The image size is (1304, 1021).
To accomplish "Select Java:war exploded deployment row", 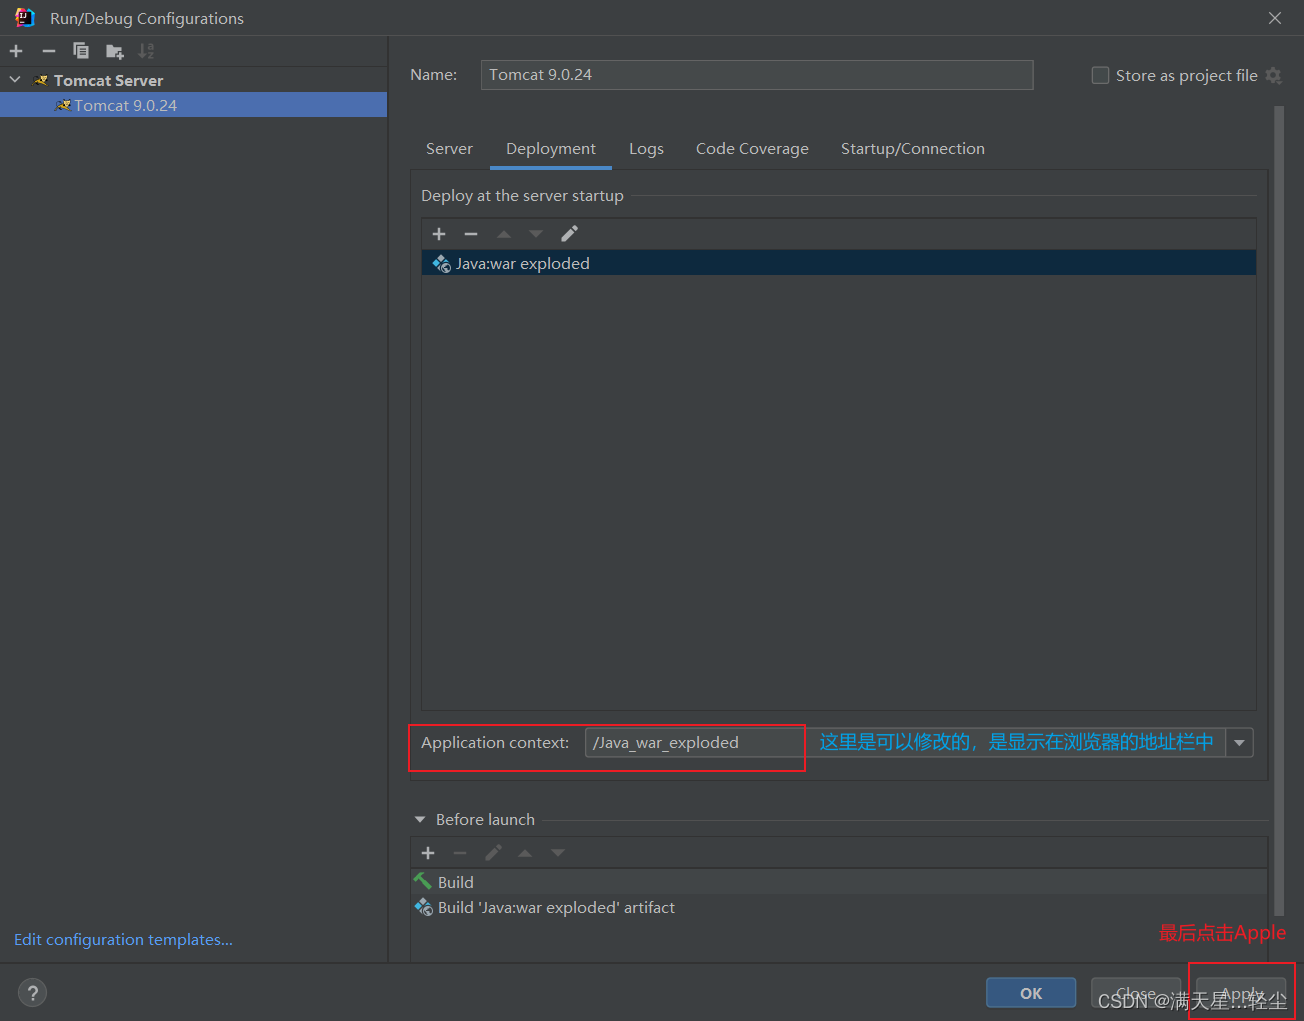I will 838,263.
